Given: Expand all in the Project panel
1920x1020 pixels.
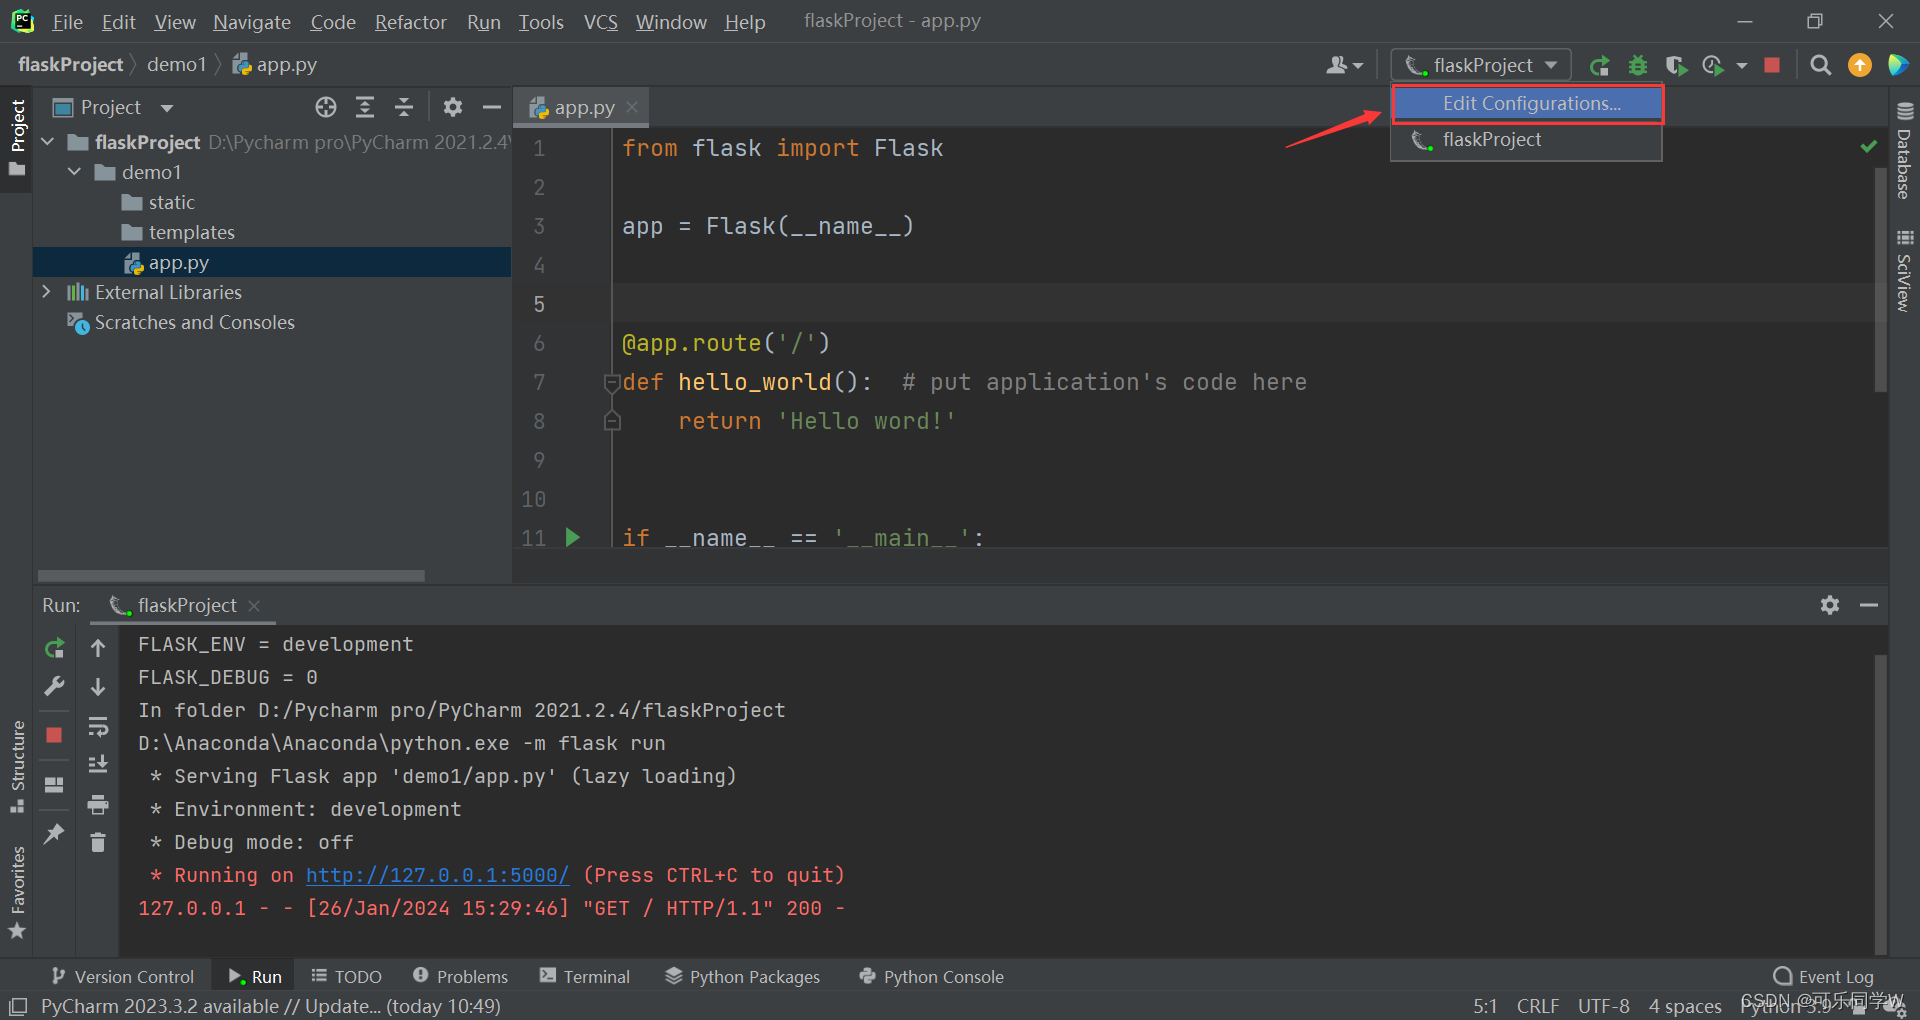Looking at the screenshot, I should [x=365, y=107].
